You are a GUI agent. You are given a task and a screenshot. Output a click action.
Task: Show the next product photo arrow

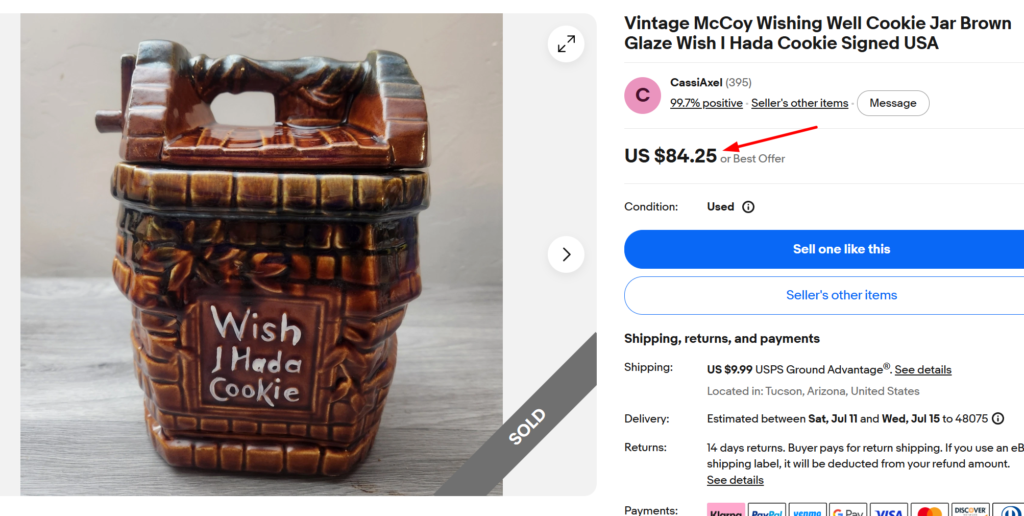tap(566, 254)
